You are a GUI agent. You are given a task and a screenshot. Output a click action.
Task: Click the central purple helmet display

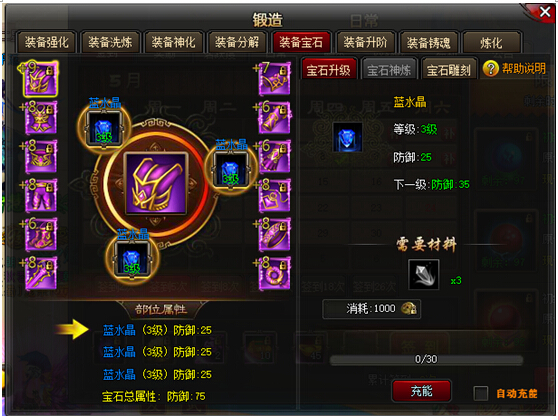point(156,183)
